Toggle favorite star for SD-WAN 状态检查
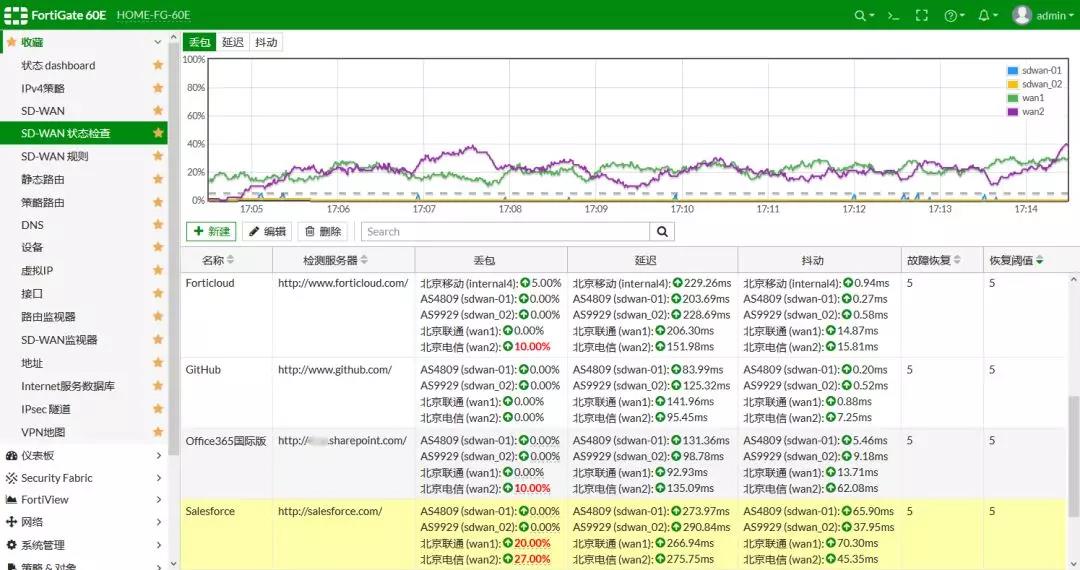The image size is (1080, 570). point(158,133)
